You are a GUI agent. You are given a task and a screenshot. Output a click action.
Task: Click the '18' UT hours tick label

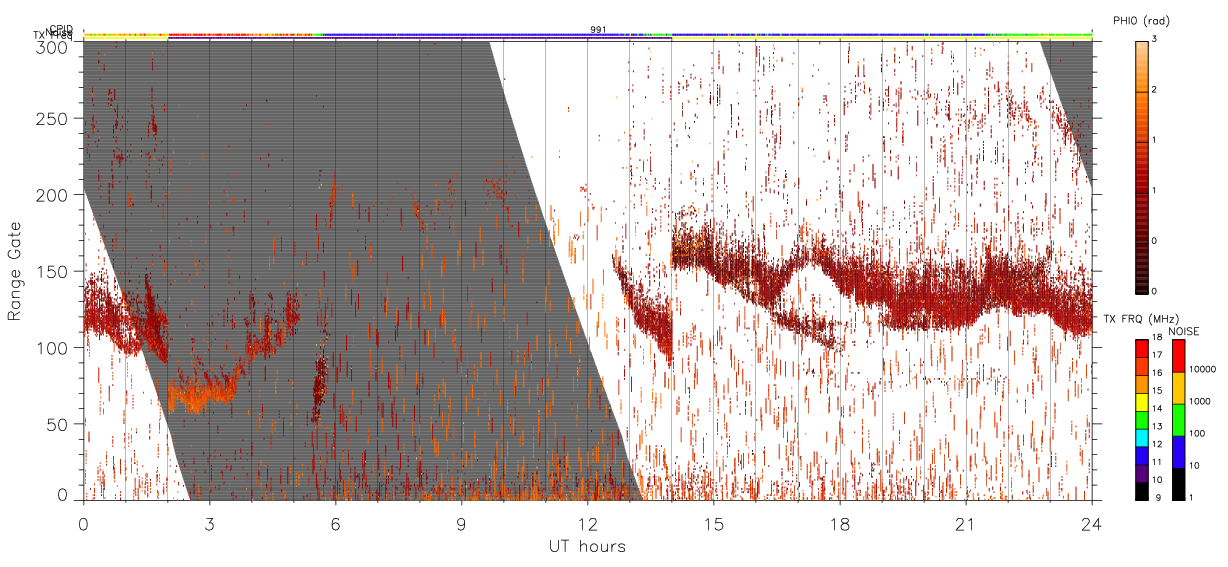click(839, 523)
